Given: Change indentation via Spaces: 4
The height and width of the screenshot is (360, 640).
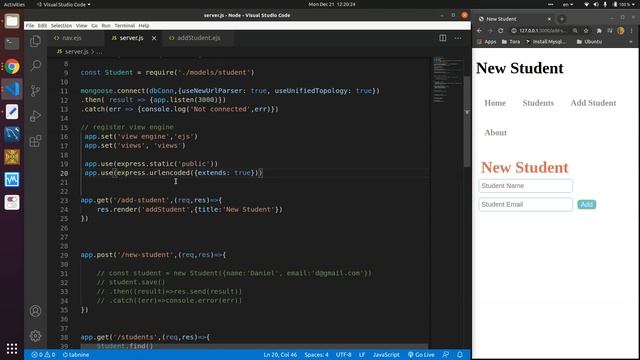Looking at the screenshot, I should [316, 355].
